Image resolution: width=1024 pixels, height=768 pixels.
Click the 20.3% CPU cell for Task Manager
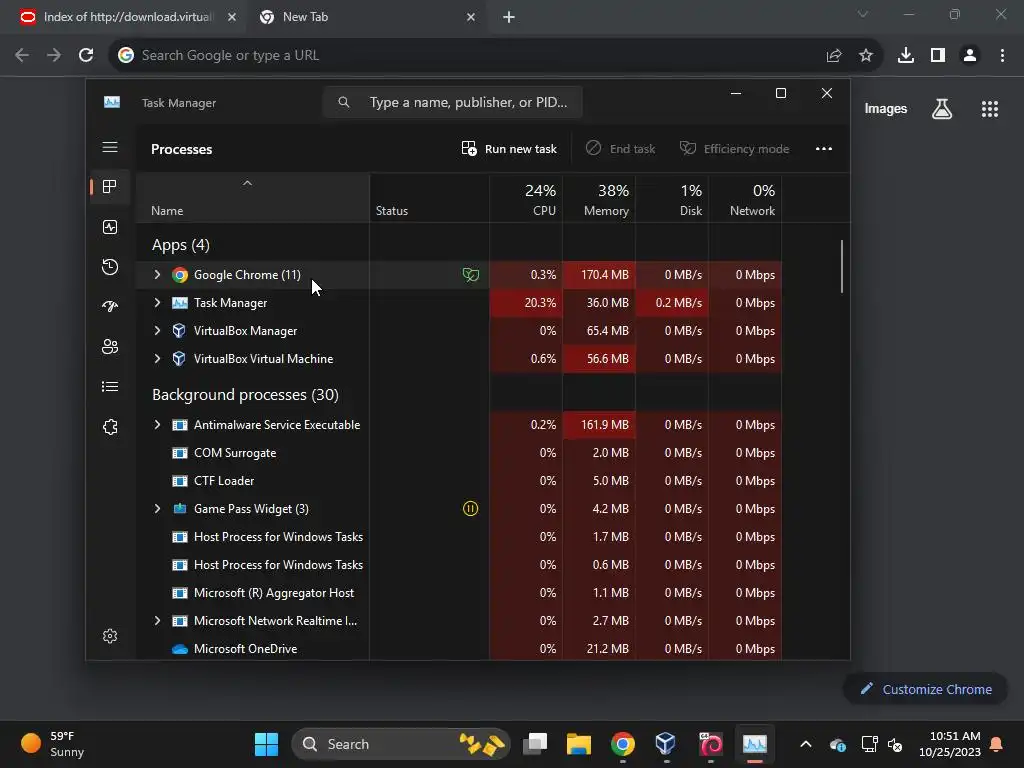(x=526, y=303)
